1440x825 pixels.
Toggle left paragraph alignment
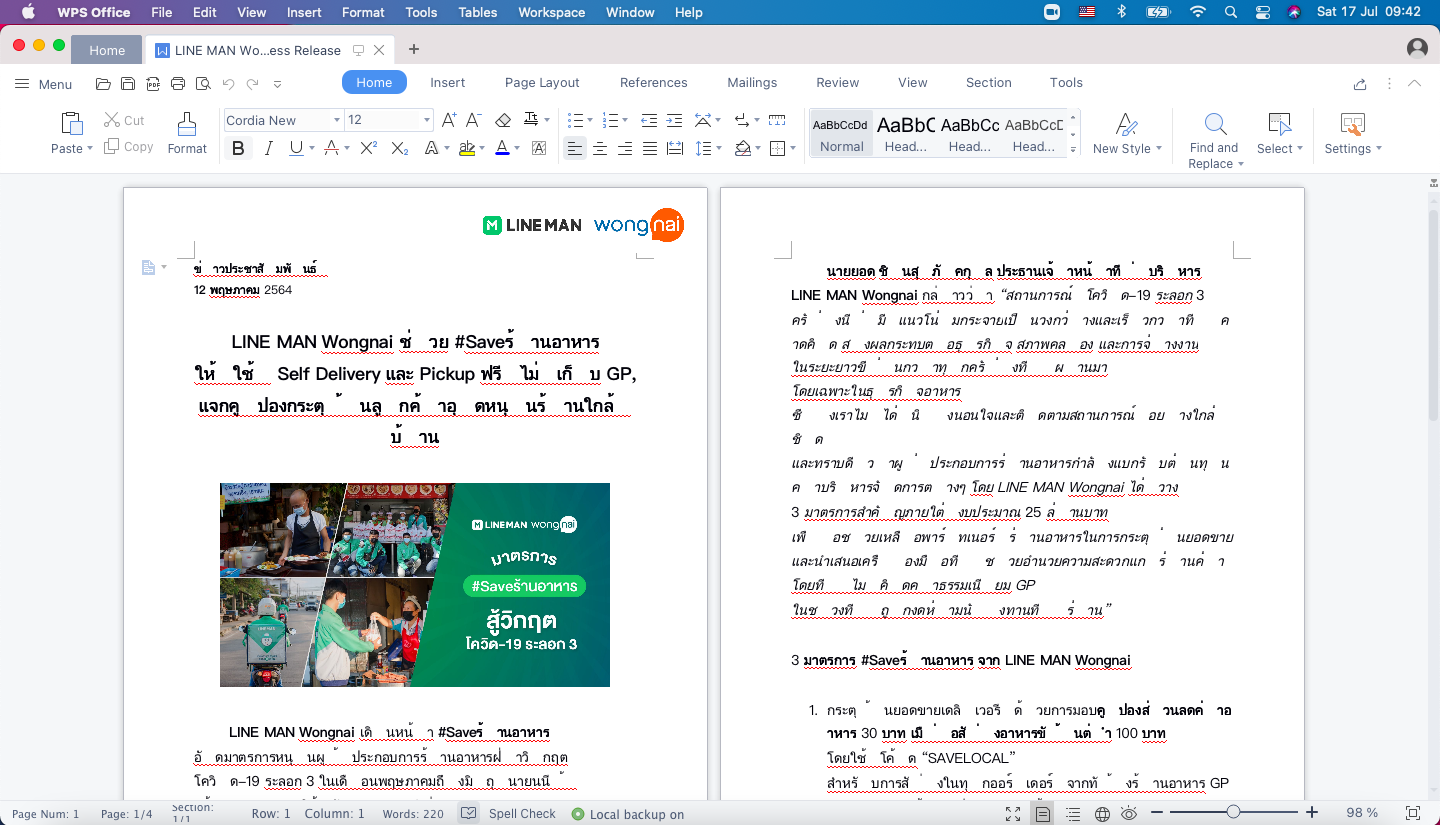575,148
